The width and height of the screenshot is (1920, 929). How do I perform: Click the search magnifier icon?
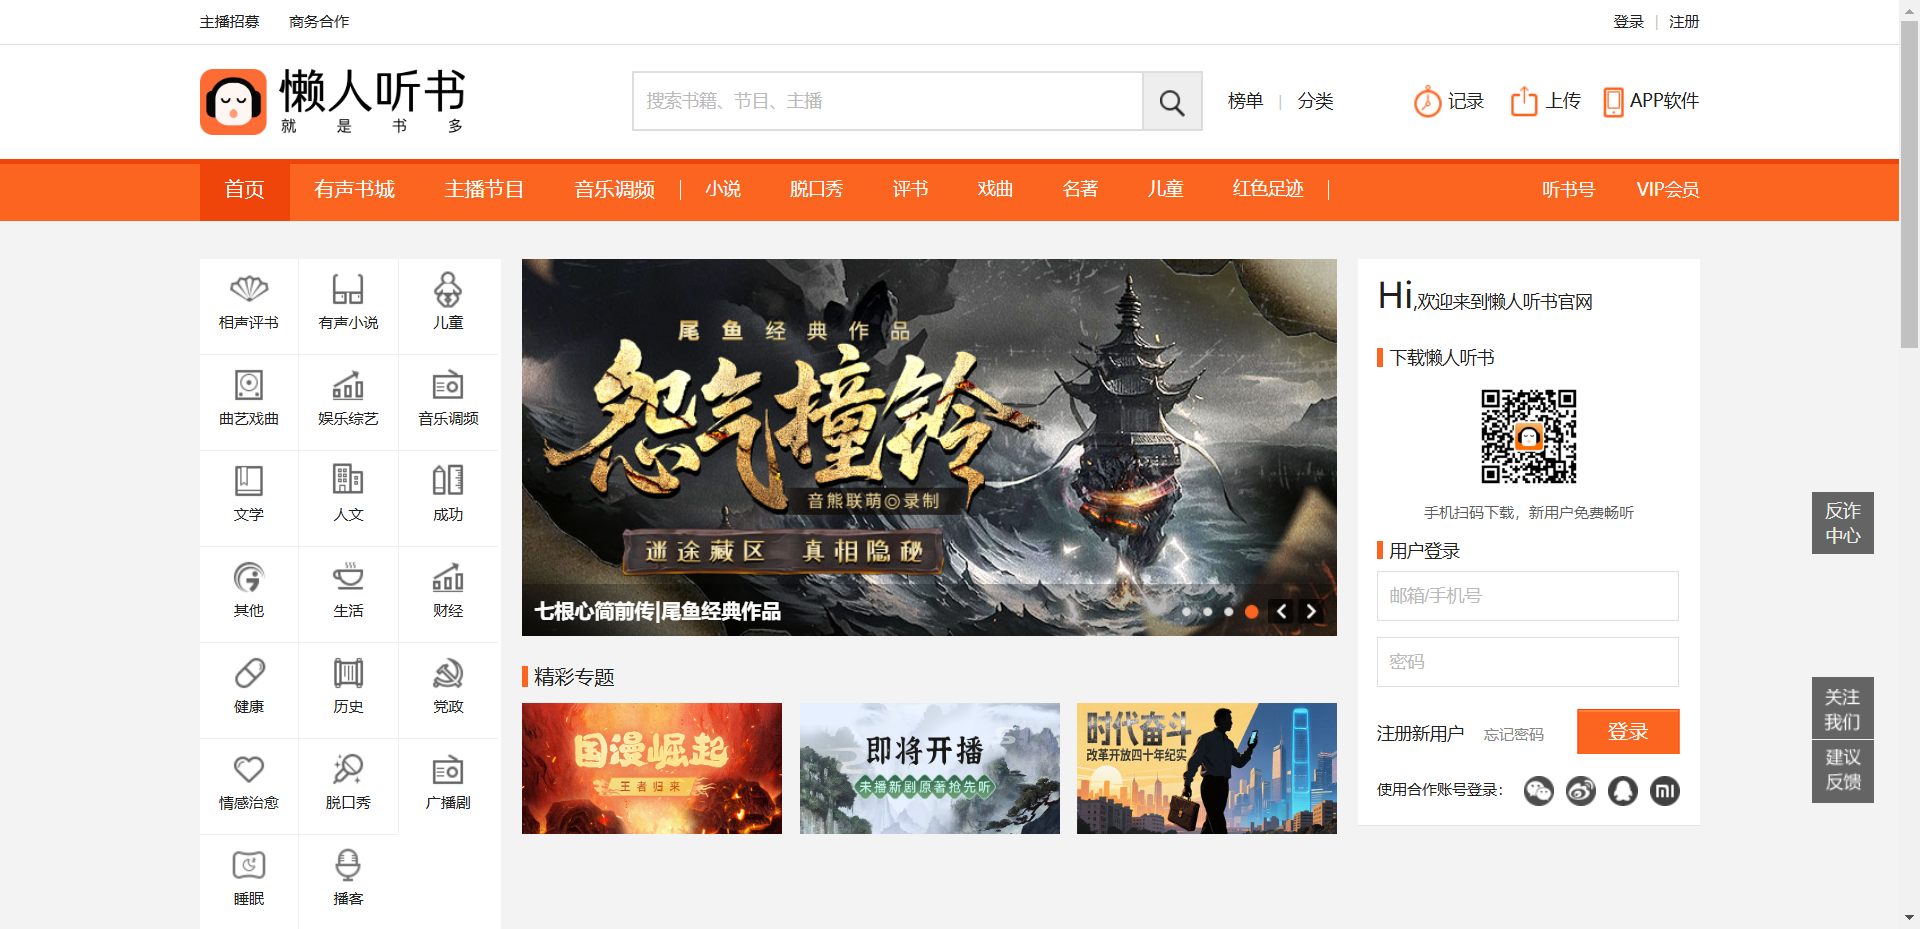pyautogui.click(x=1171, y=101)
